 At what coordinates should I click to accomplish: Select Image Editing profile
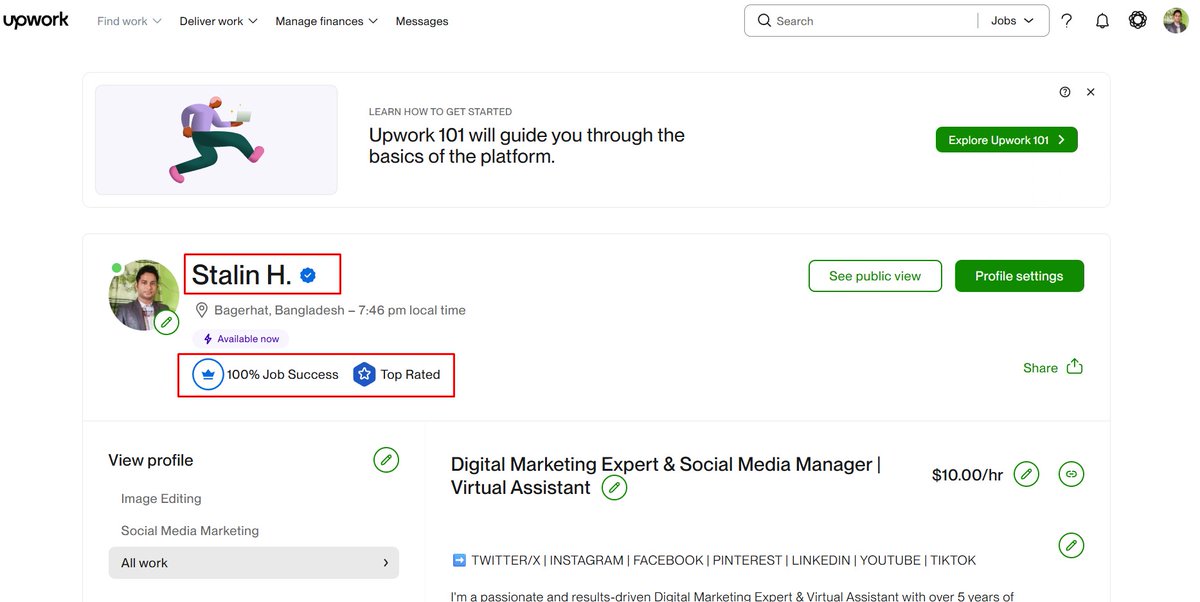(x=161, y=498)
